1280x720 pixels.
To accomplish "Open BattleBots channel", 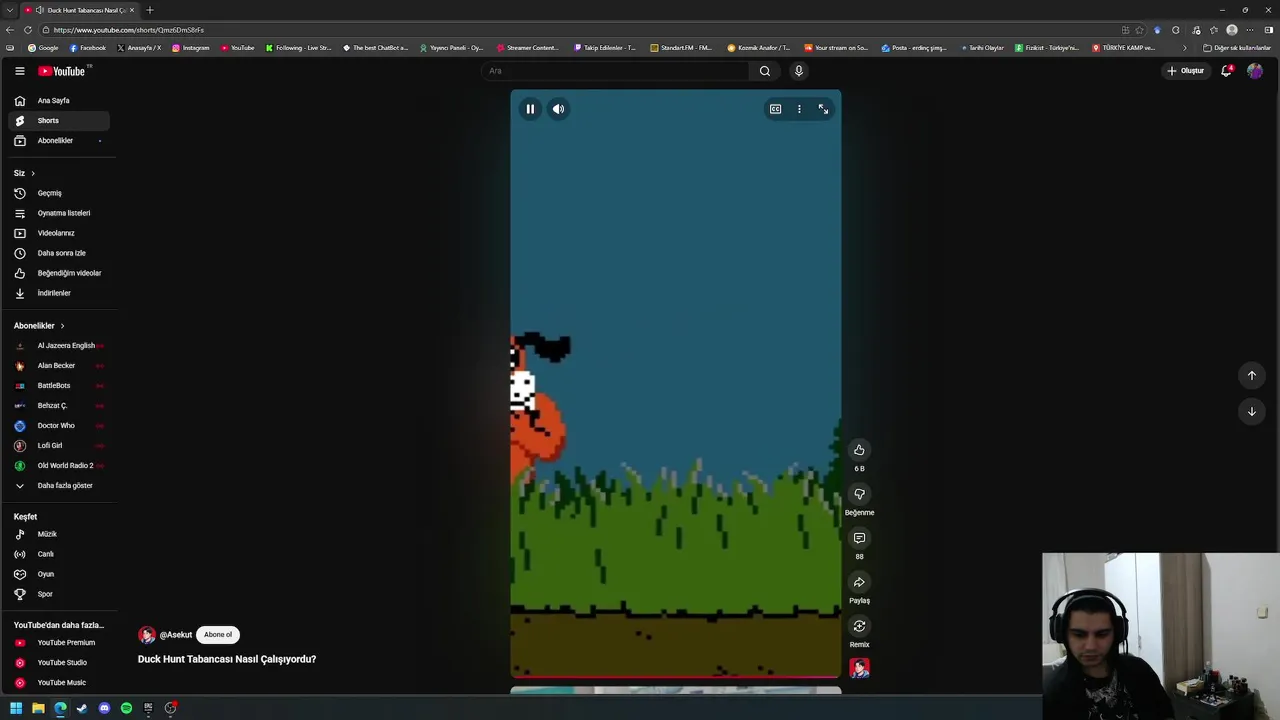I will (59, 386).
